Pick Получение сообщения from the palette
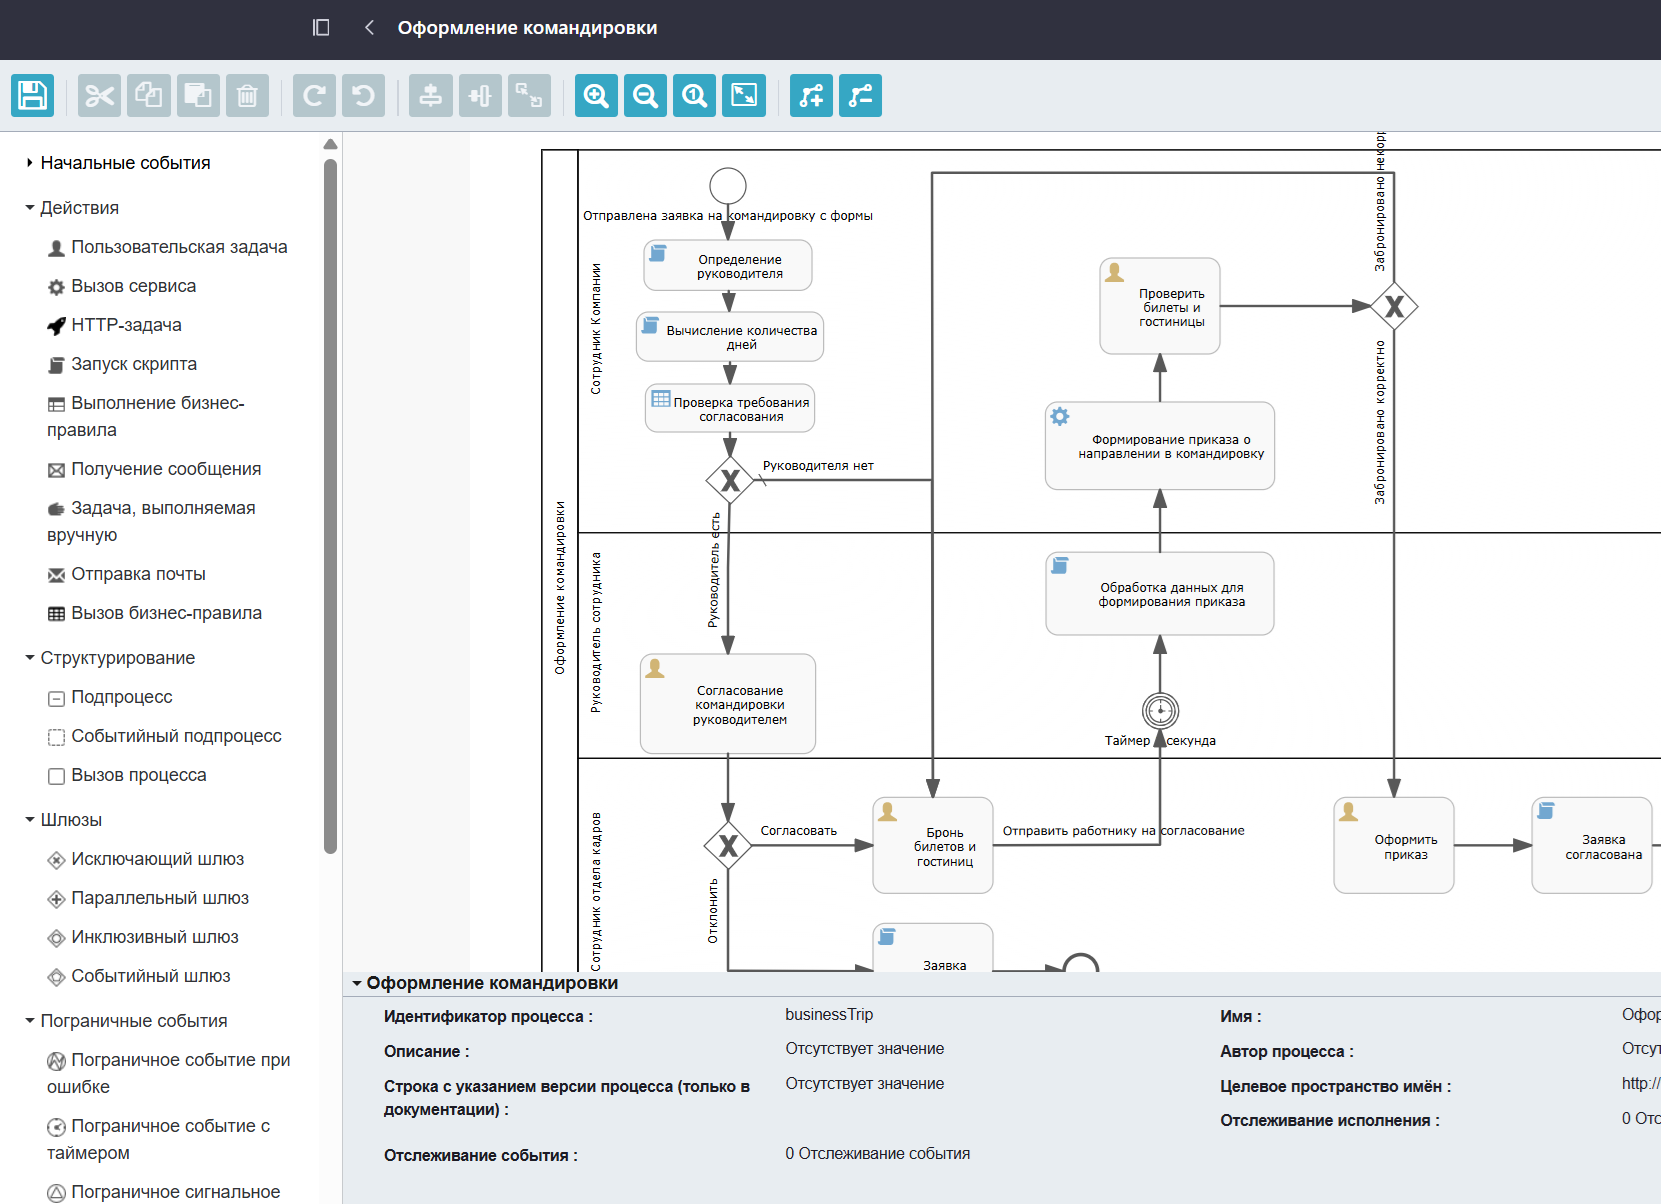Image resolution: width=1661 pixels, height=1204 pixels. pos(155,469)
